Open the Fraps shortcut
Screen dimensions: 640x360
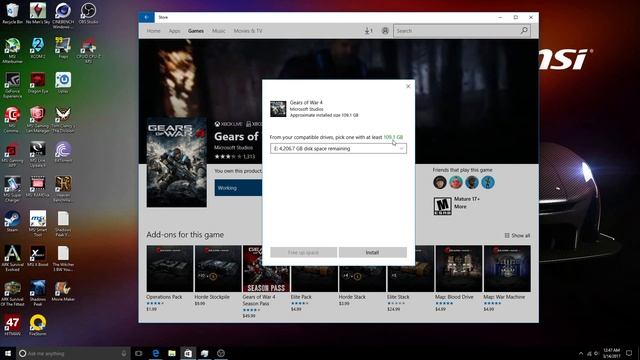click(63, 48)
